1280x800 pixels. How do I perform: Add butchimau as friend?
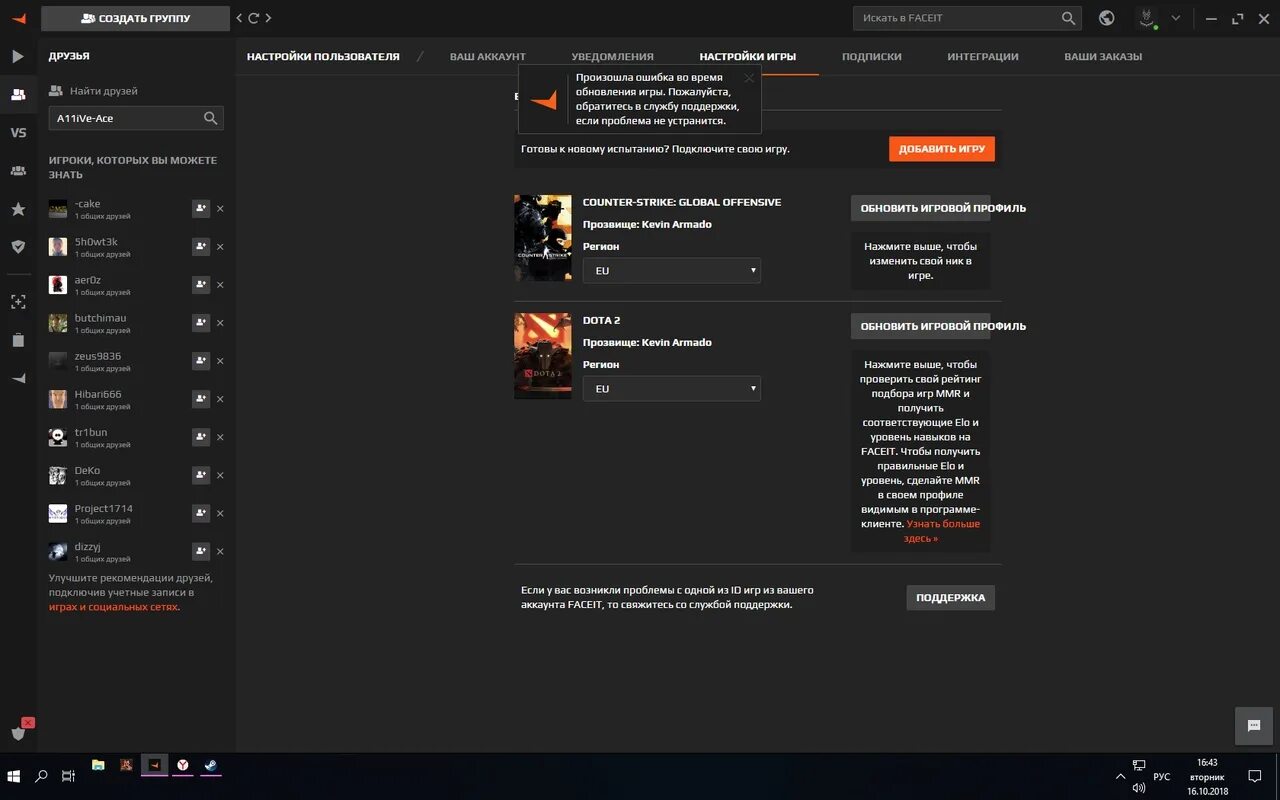[201, 323]
